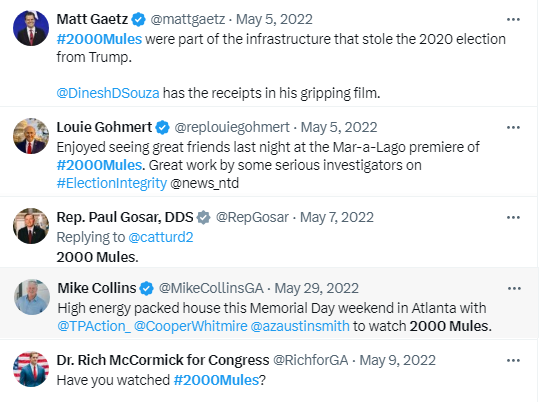
Task: Click Mike Collins blue verified badge
Action: [147, 289]
